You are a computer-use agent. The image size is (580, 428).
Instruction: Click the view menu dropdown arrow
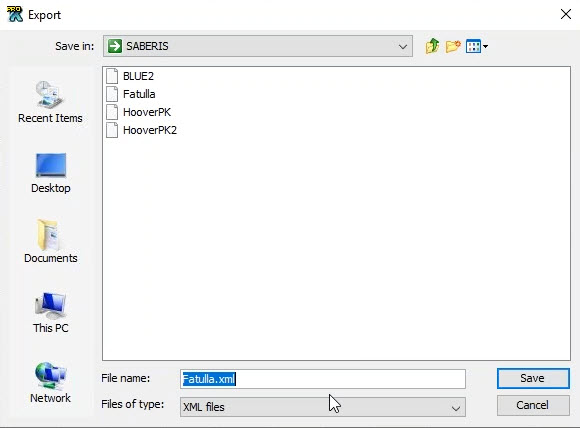pyautogui.click(x=485, y=47)
